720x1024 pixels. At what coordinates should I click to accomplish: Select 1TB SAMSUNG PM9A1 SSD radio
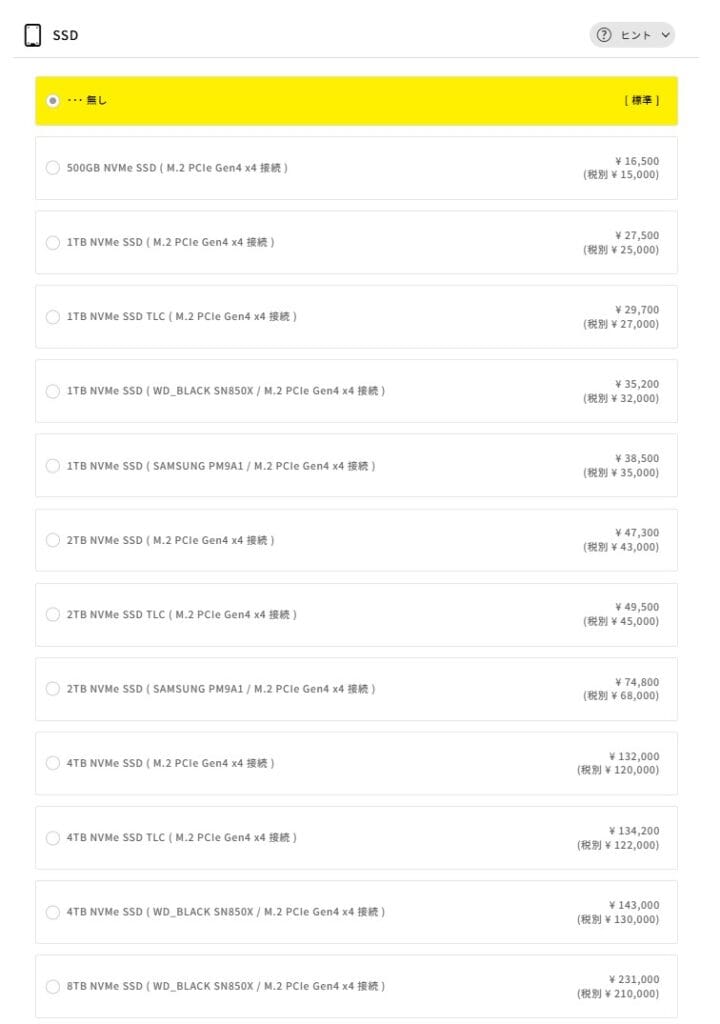tap(53, 466)
